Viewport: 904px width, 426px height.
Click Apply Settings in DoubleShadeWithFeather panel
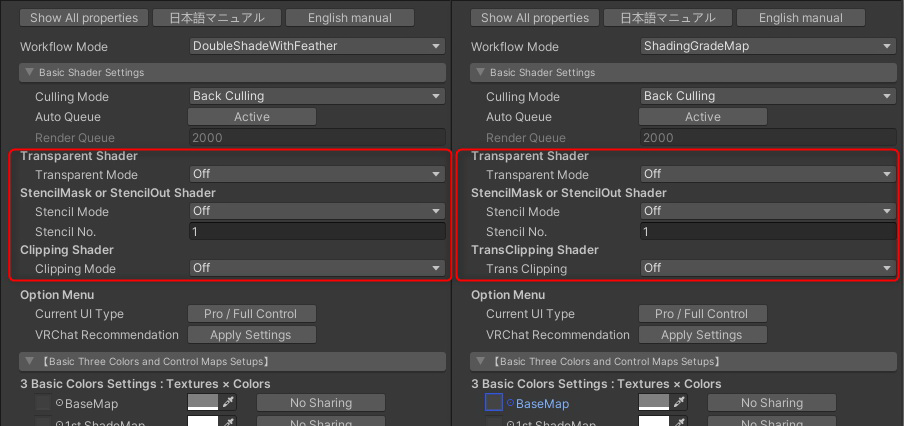coord(252,335)
